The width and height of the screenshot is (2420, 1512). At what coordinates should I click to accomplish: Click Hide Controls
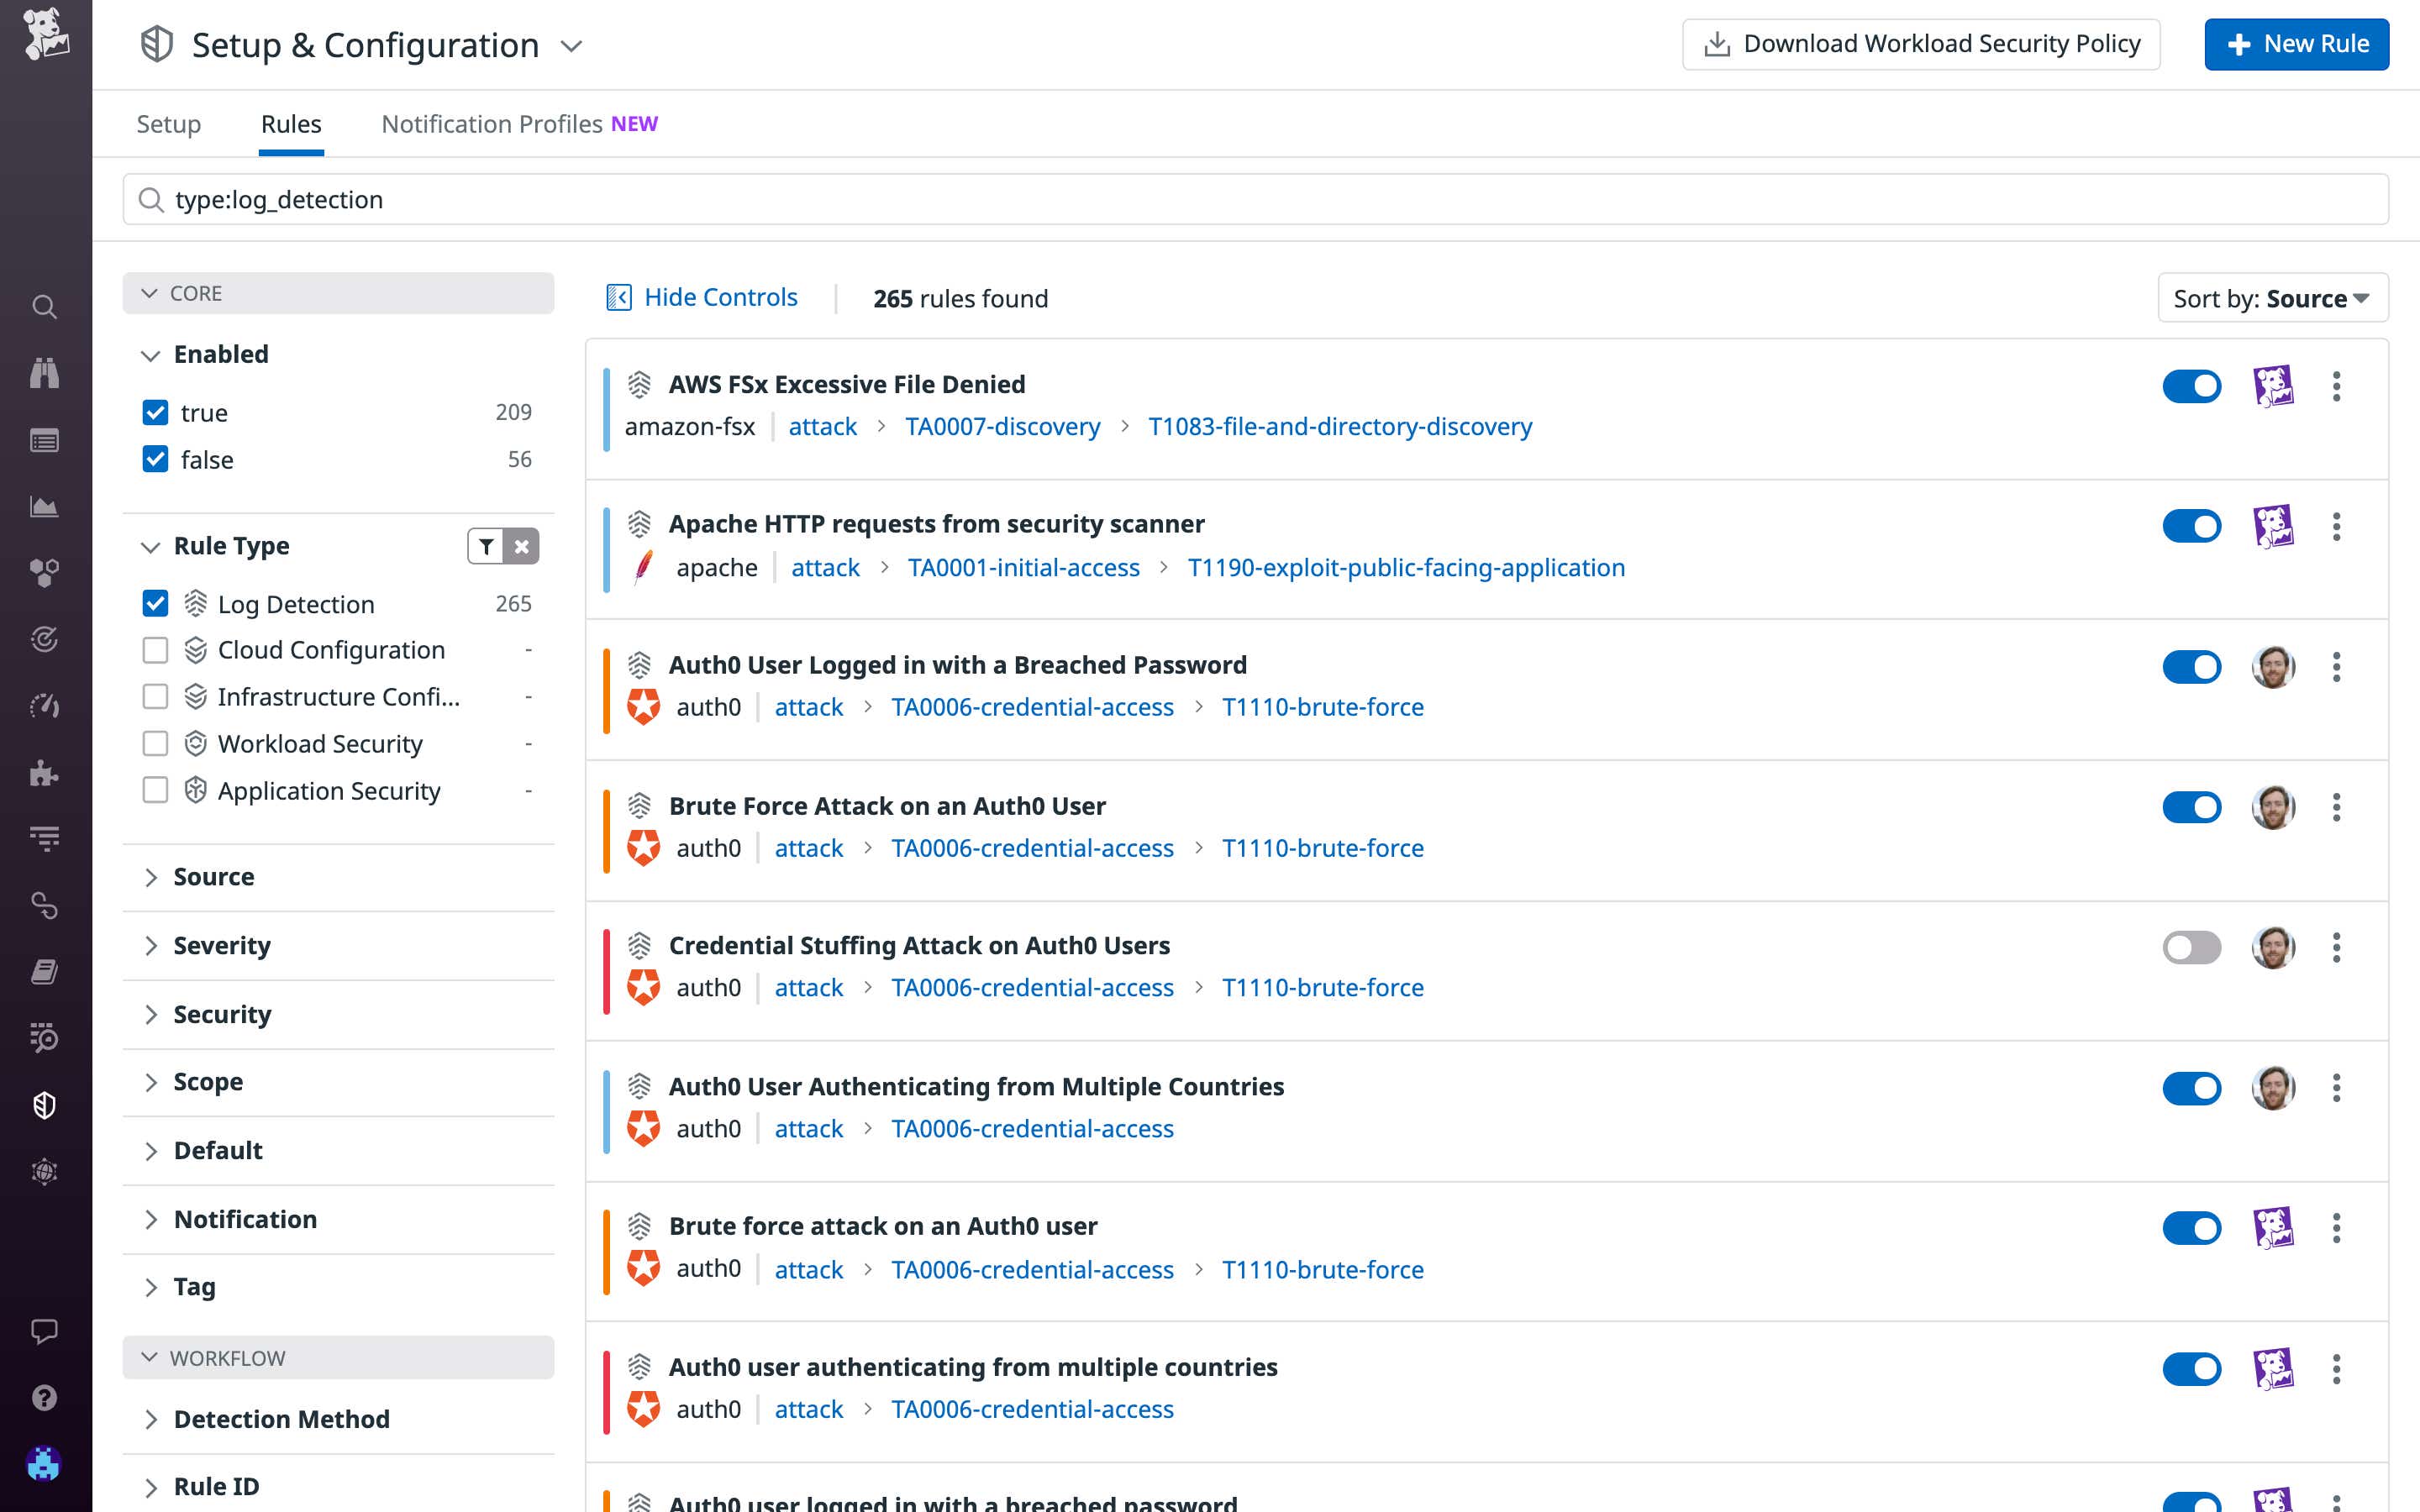pyautogui.click(x=702, y=297)
